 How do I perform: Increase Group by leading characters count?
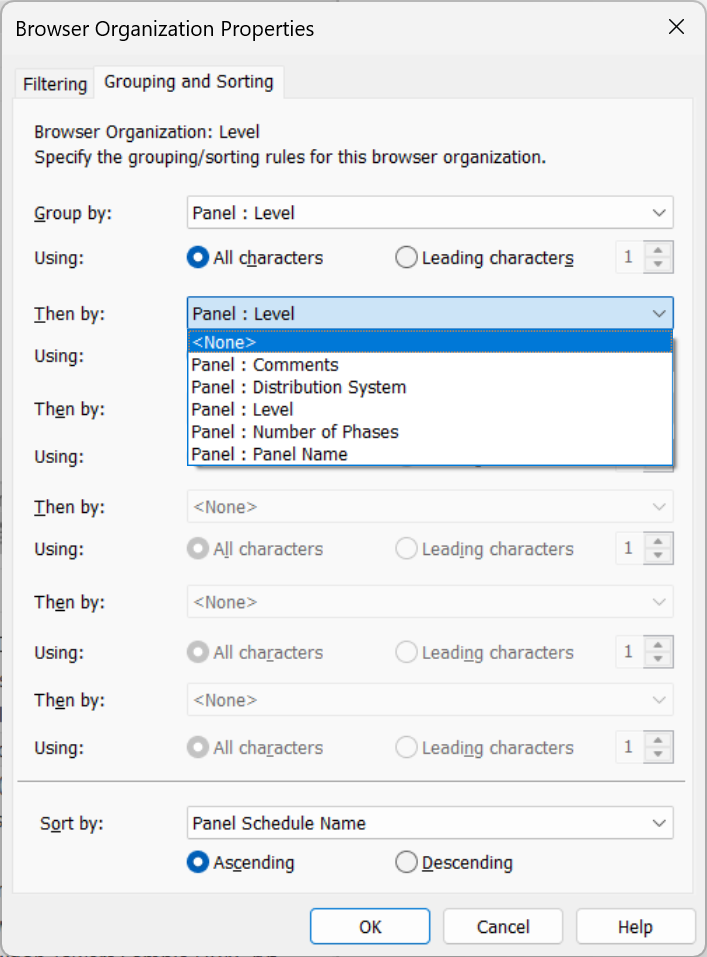pos(657,251)
